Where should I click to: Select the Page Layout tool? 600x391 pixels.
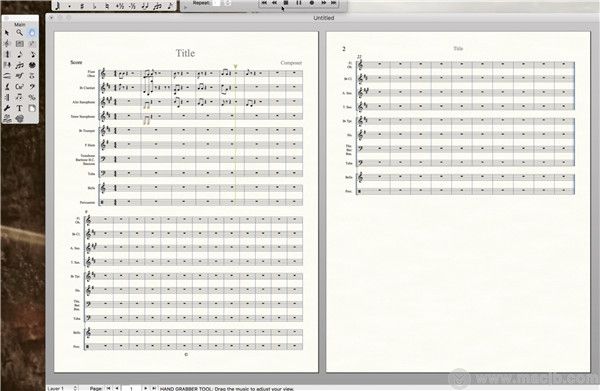point(32,108)
